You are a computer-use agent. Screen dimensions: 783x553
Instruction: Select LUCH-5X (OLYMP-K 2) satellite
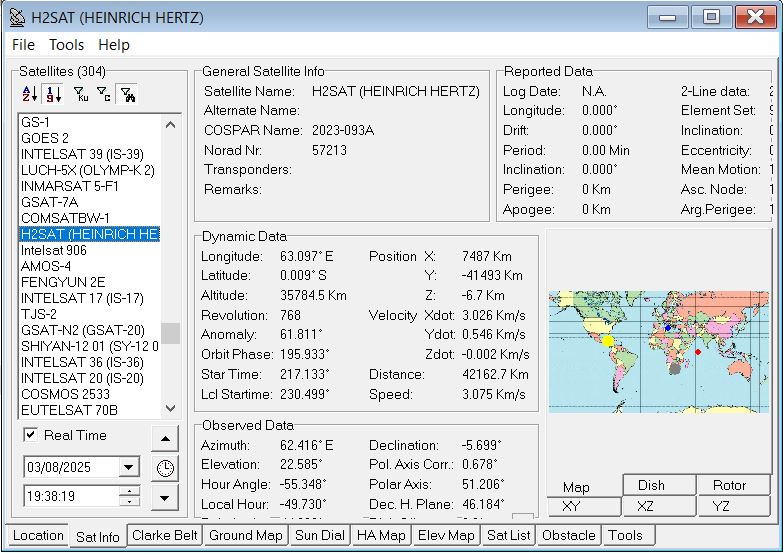point(90,170)
